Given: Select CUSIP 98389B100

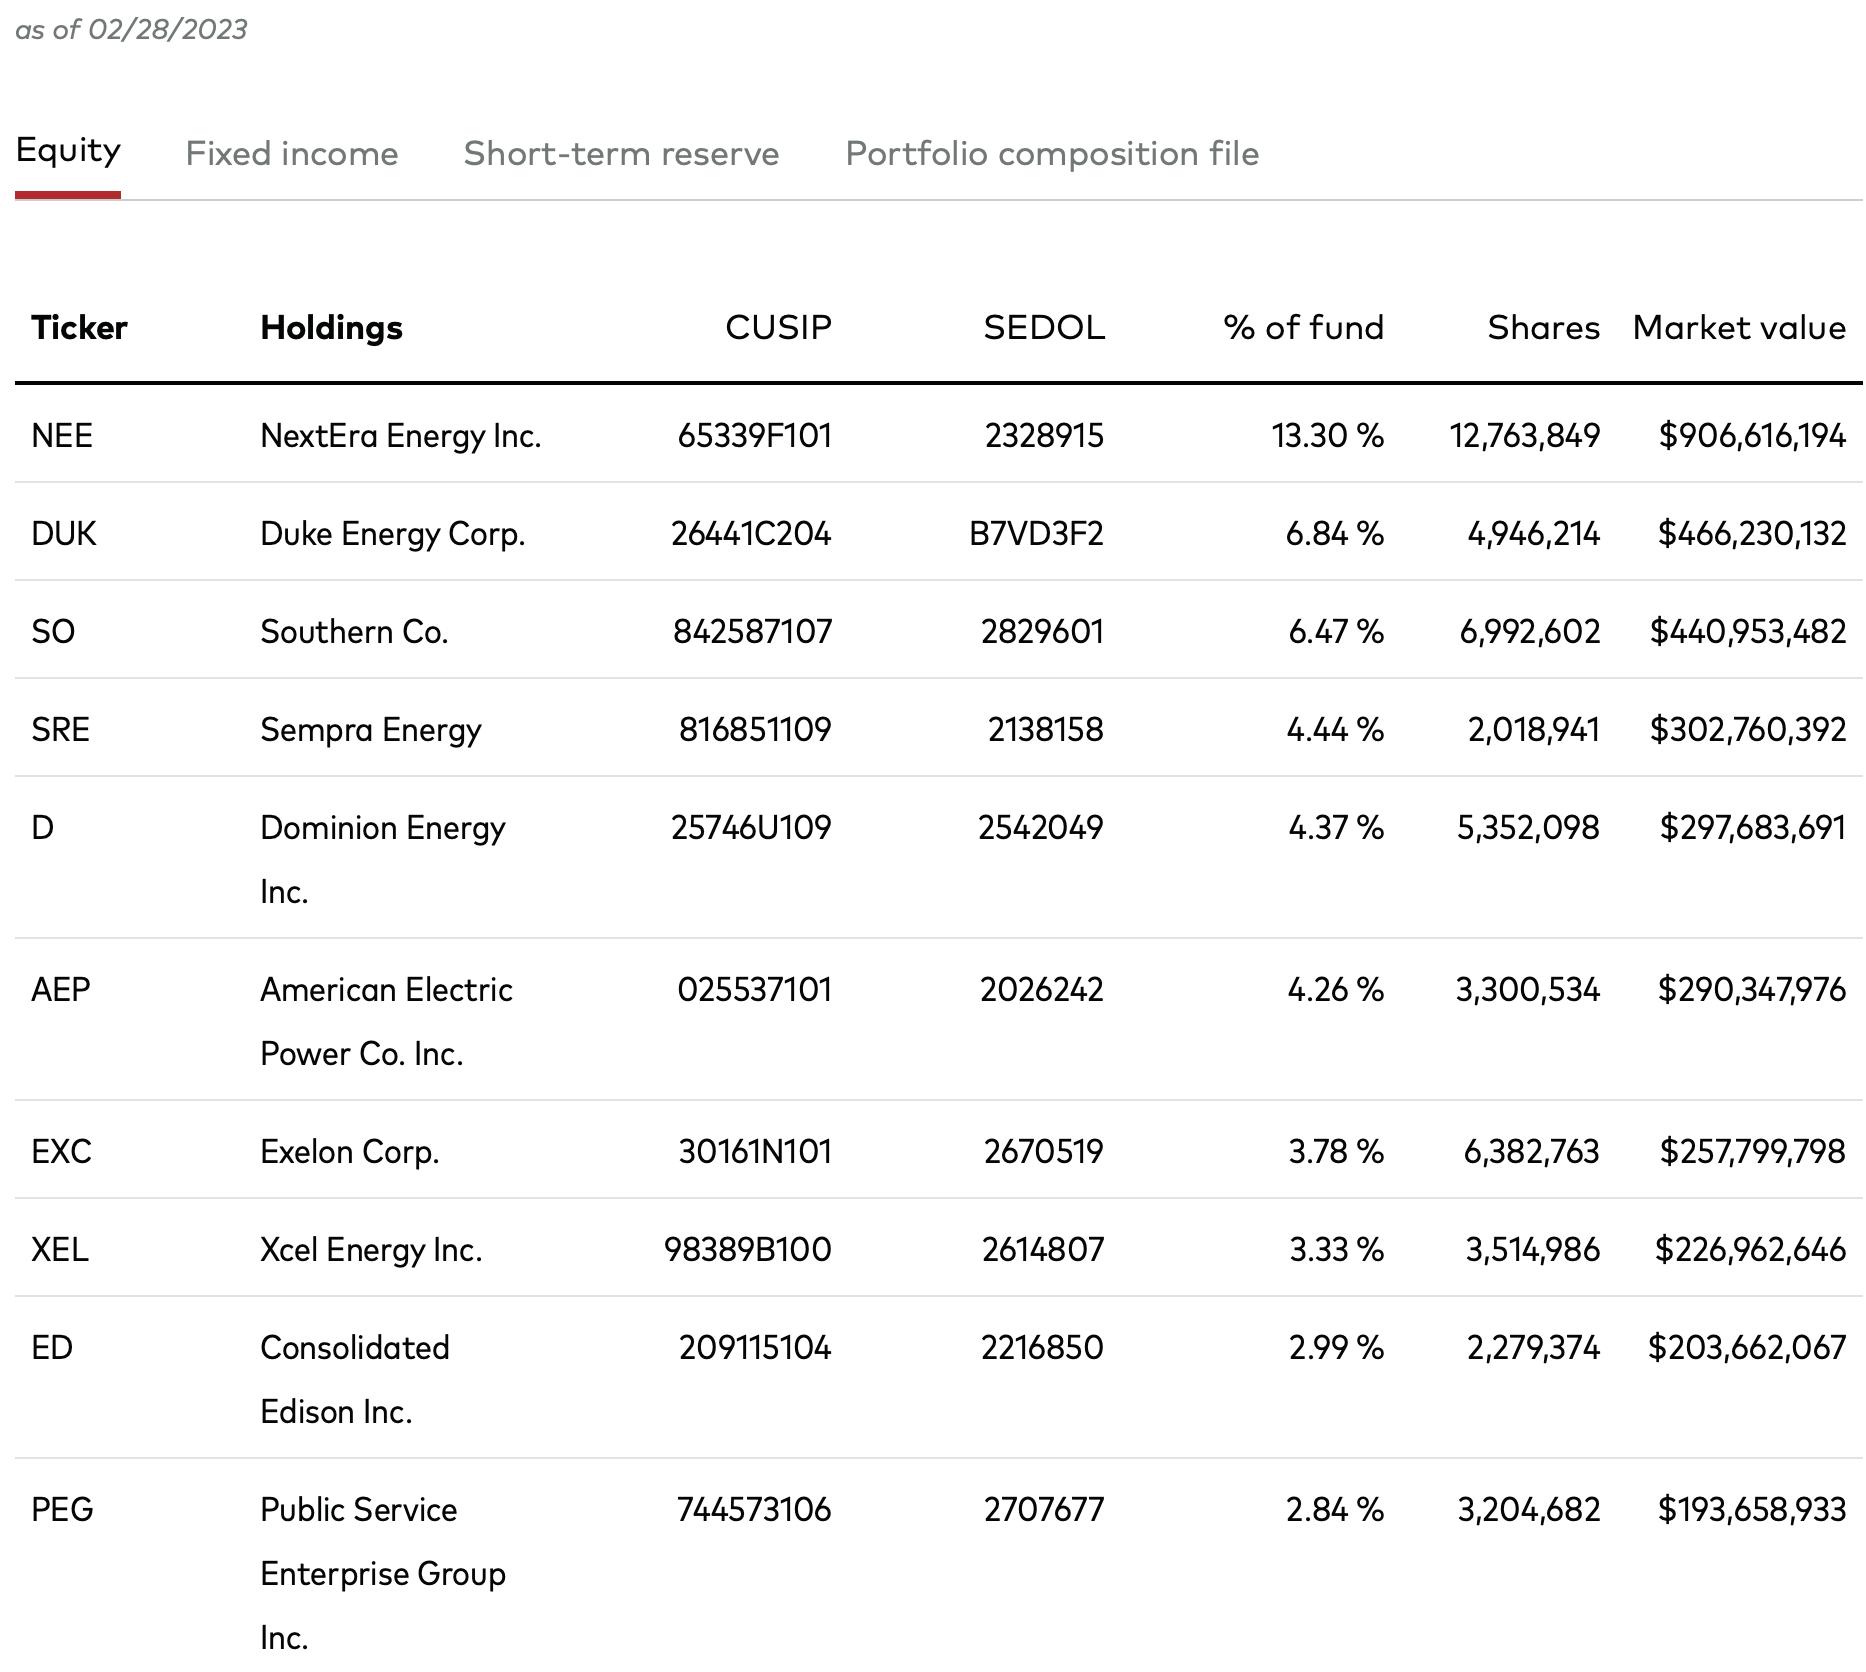Looking at the screenshot, I should pyautogui.click(x=748, y=1249).
